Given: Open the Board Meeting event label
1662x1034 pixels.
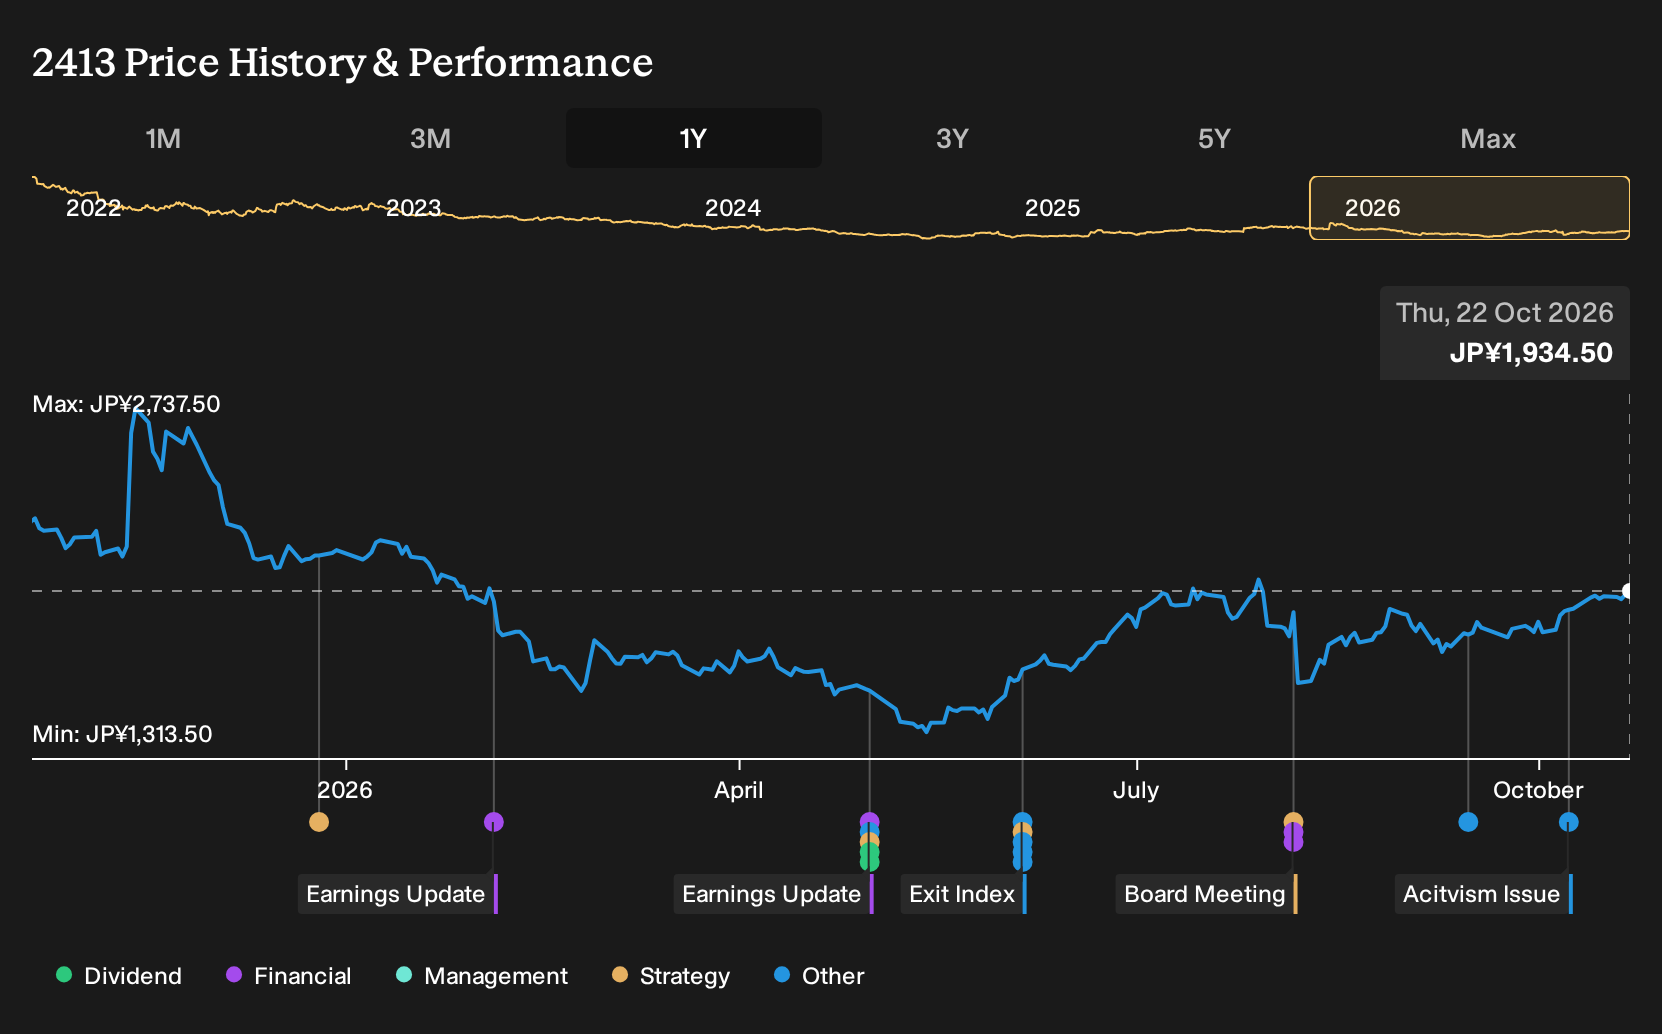Looking at the screenshot, I should (1207, 894).
